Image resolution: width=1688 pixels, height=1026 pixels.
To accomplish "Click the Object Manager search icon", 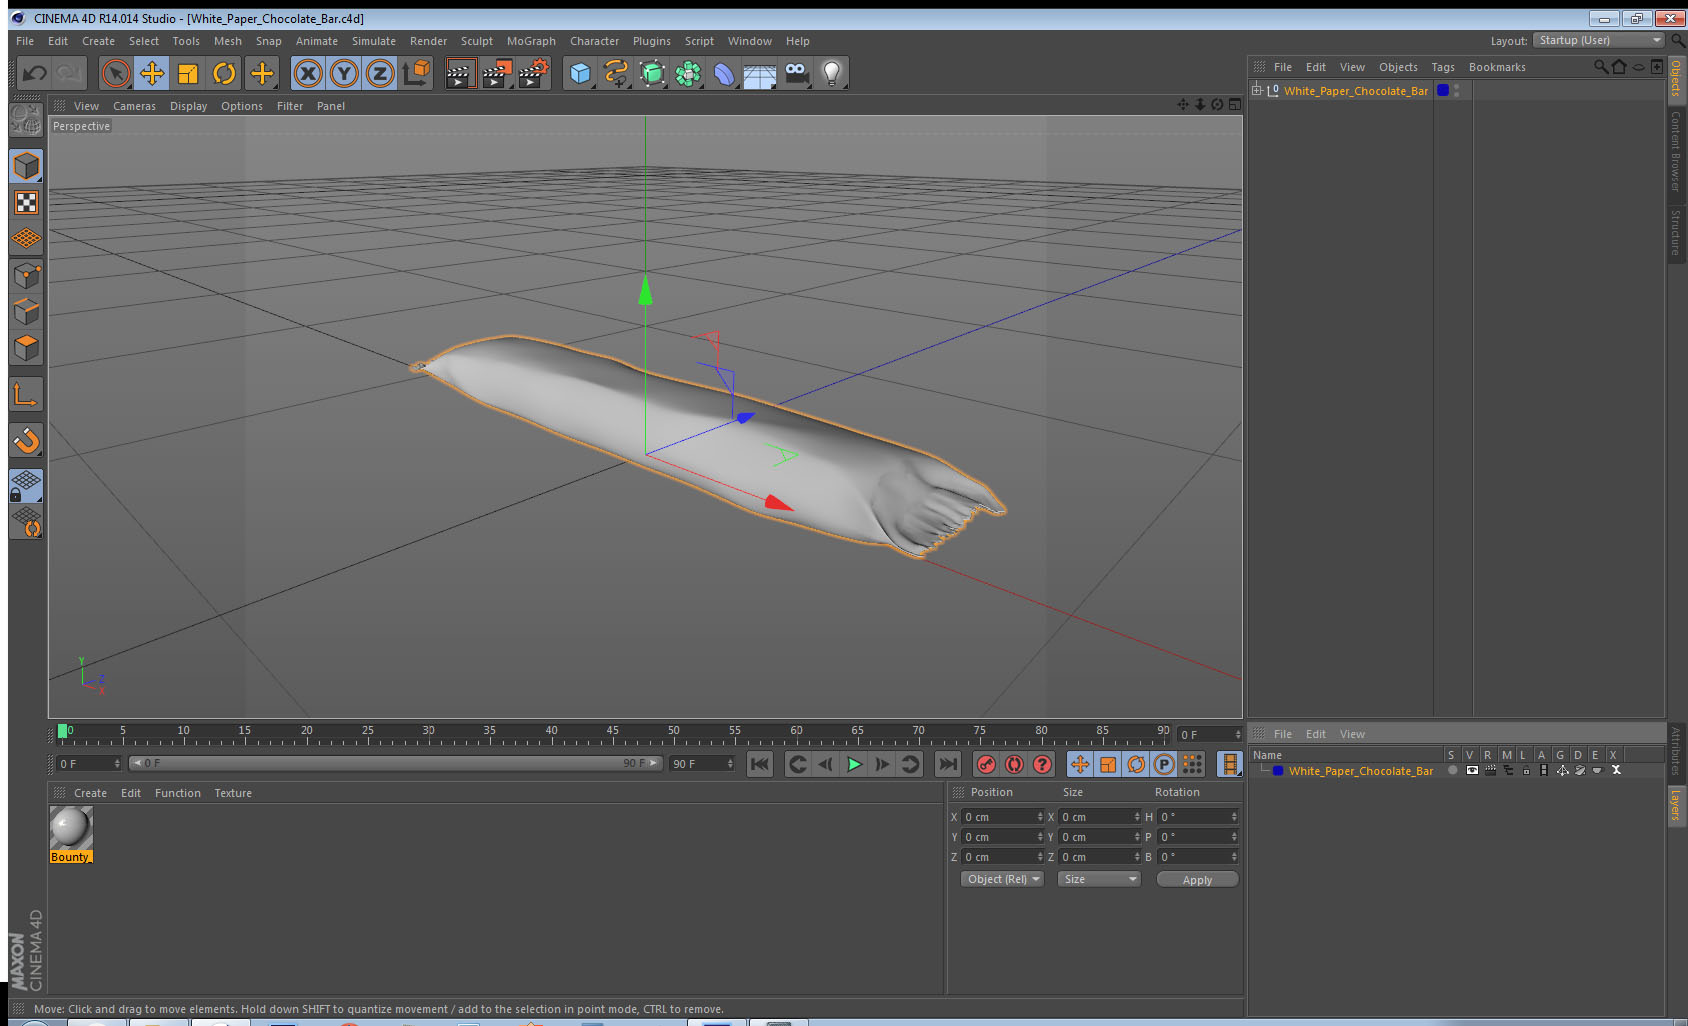I will tap(1600, 67).
